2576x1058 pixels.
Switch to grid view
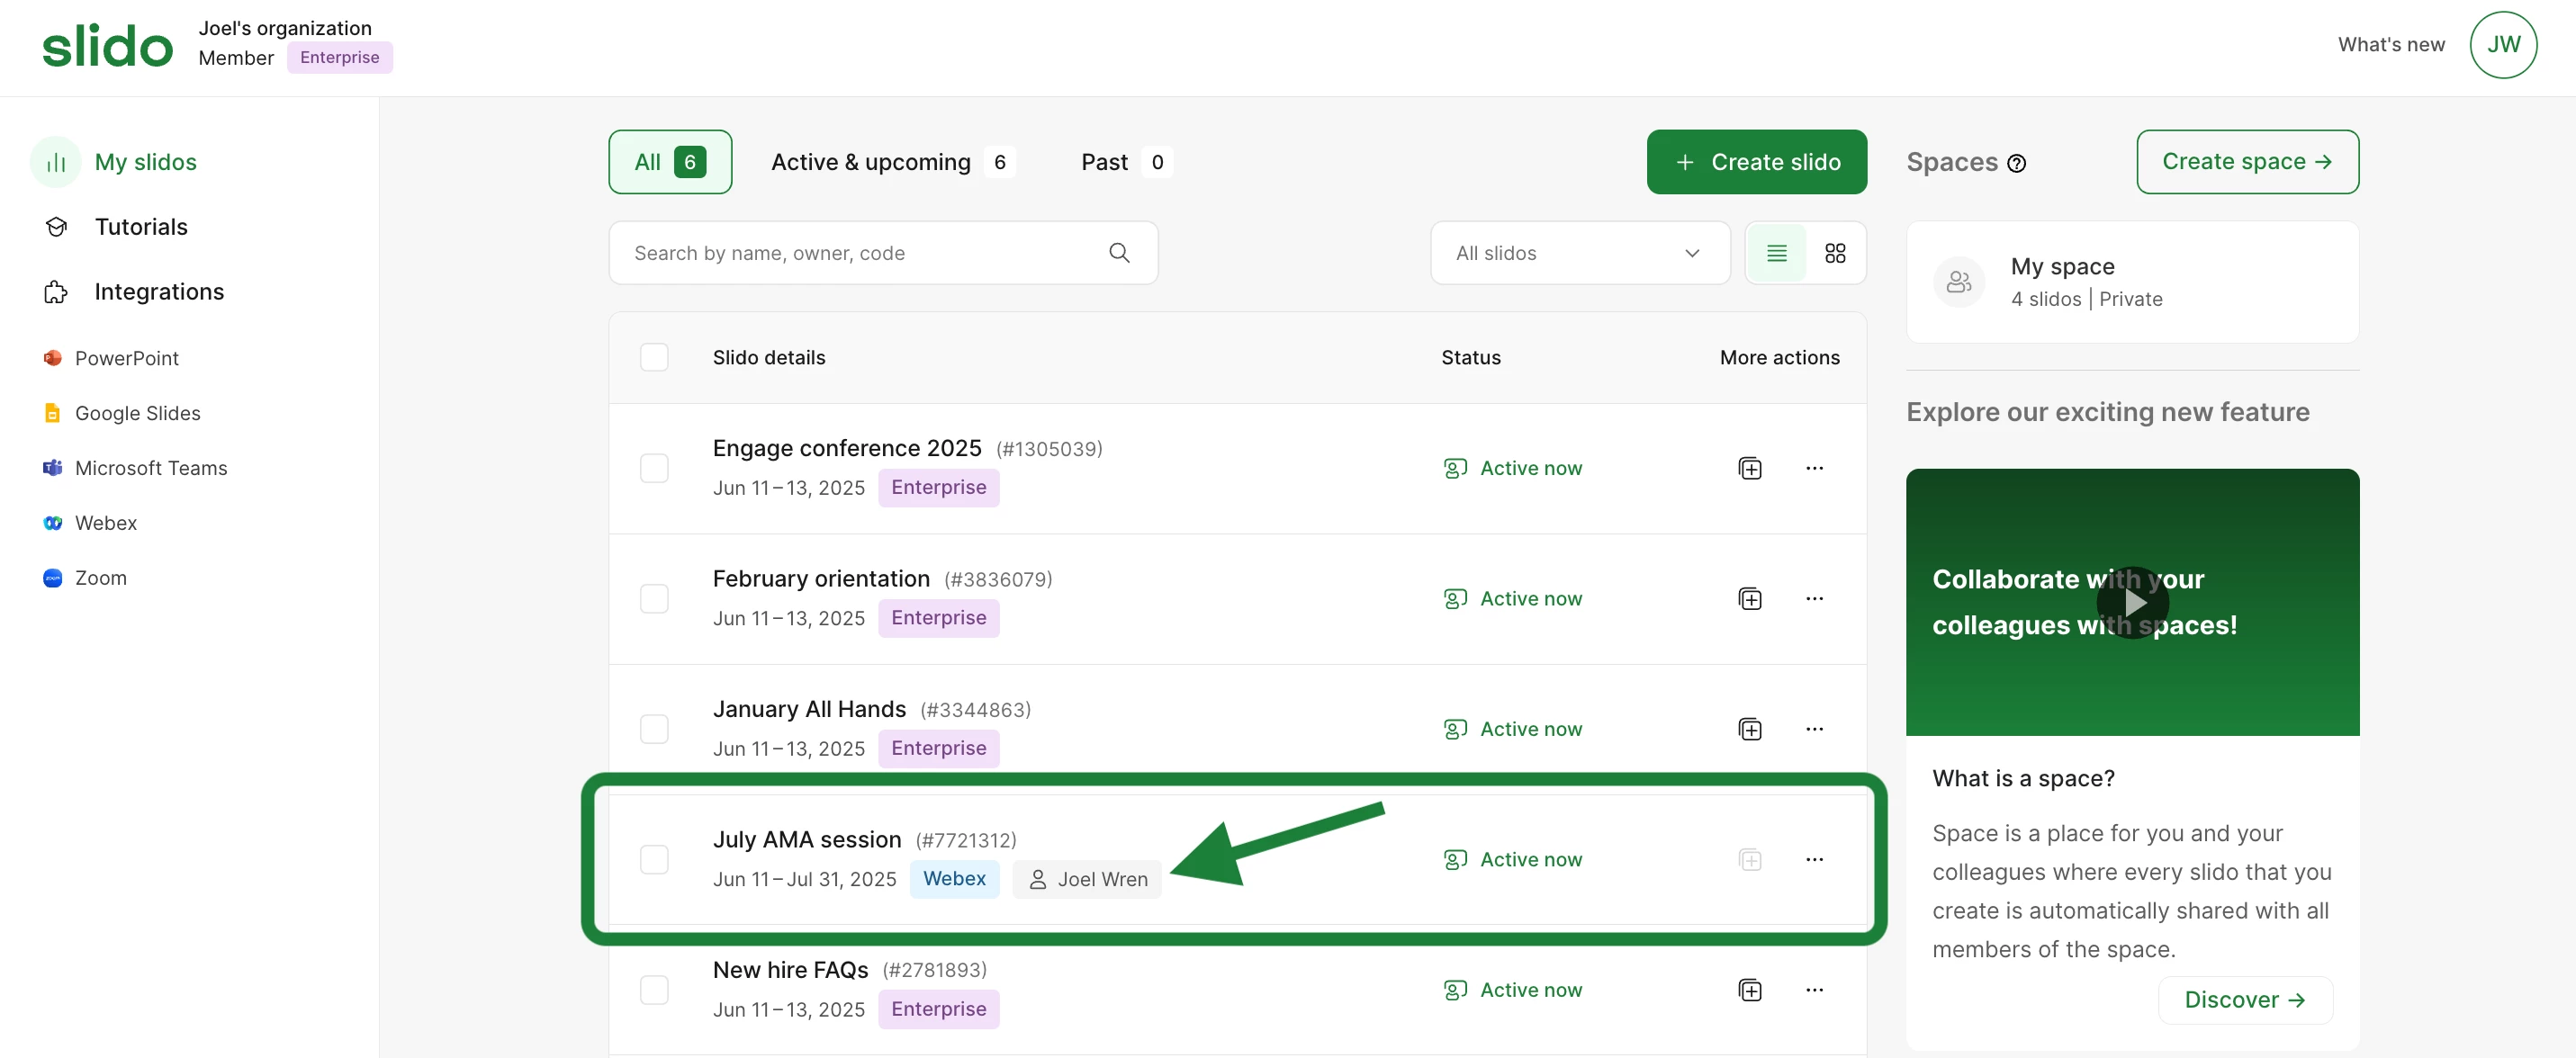(1835, 253)
